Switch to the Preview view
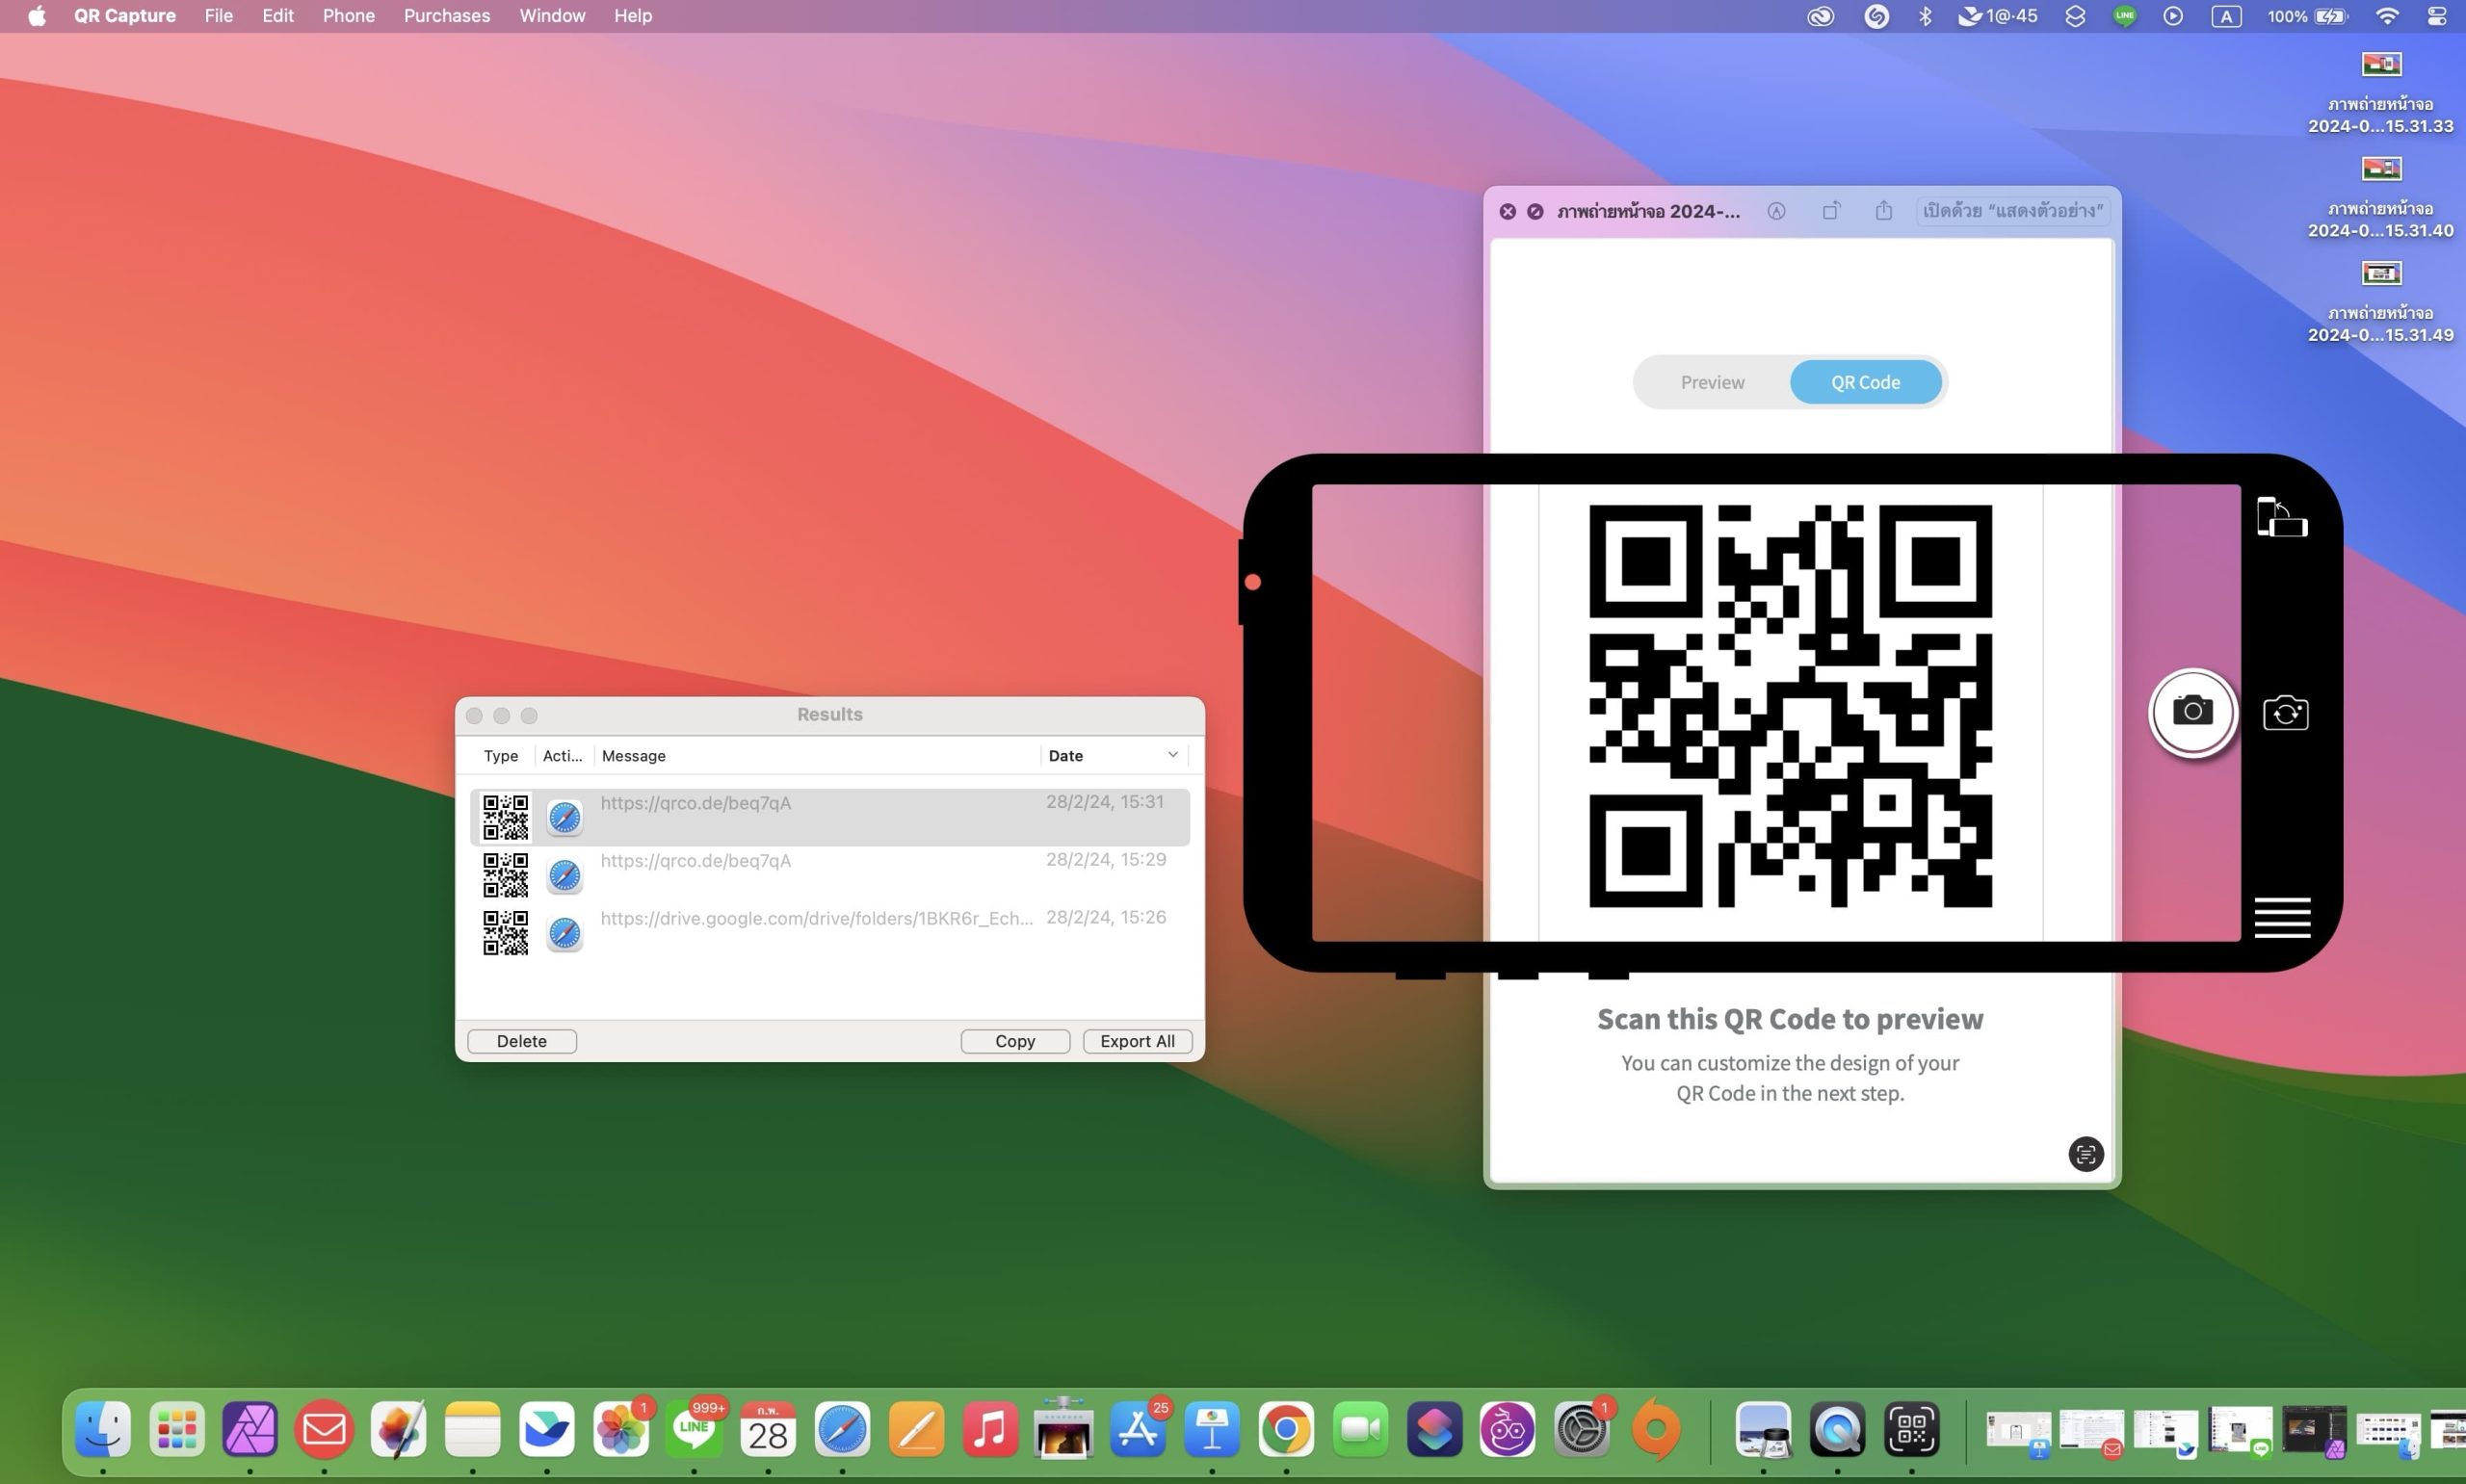The height and width of the screenshot is (1484, 2466). tap(1712, 381)
